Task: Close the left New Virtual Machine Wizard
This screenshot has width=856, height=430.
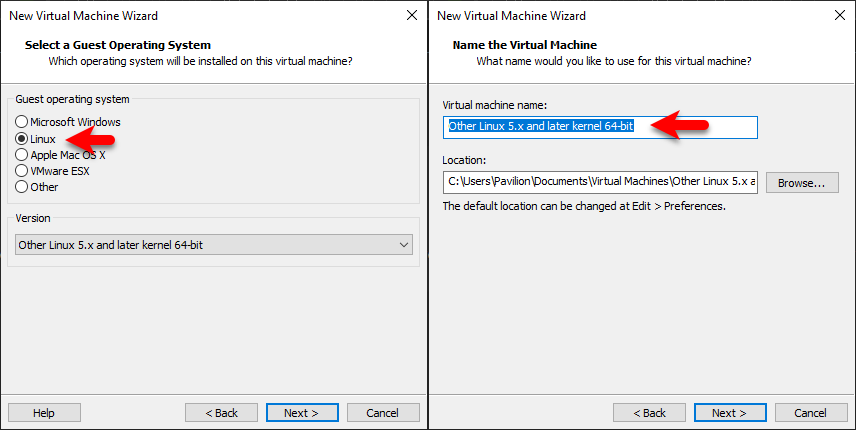Action: (412, 15)
